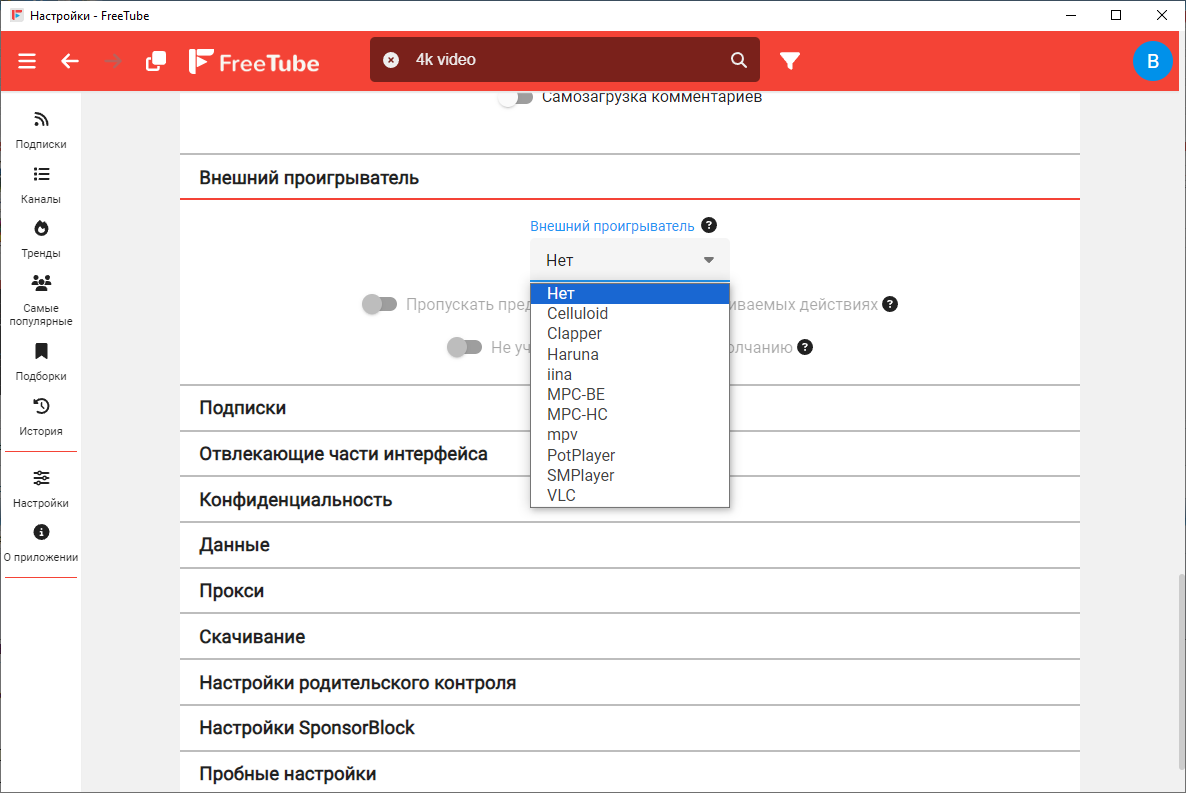Open the profile avatar button B

[x=1152, y=61]
